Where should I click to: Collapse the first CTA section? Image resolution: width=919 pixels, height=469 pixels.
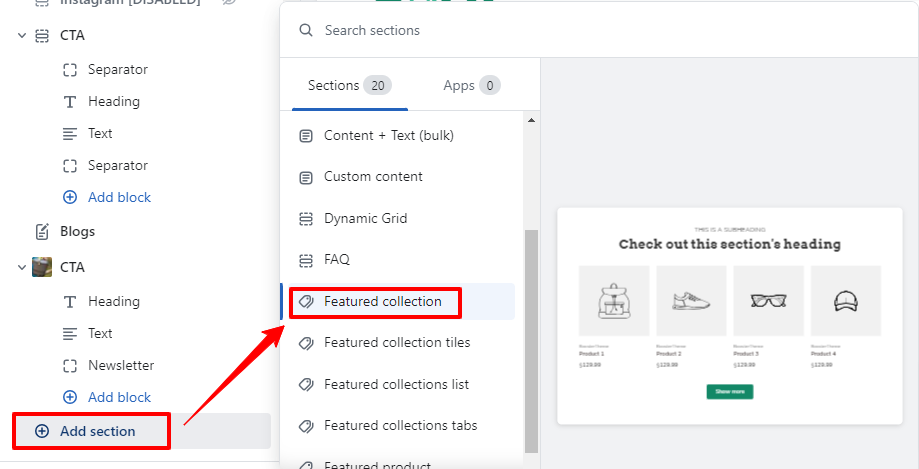point(22,35)
